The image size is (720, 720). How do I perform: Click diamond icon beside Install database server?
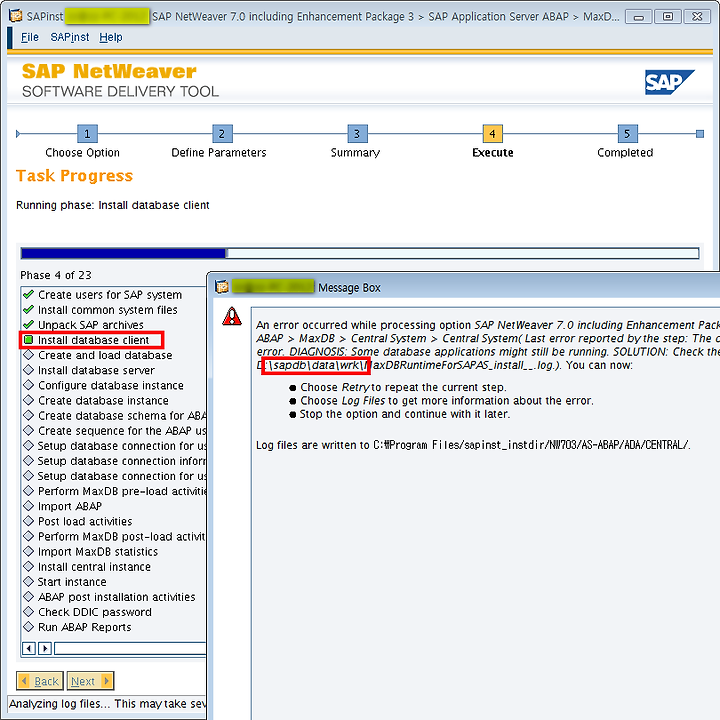point(28,370)
